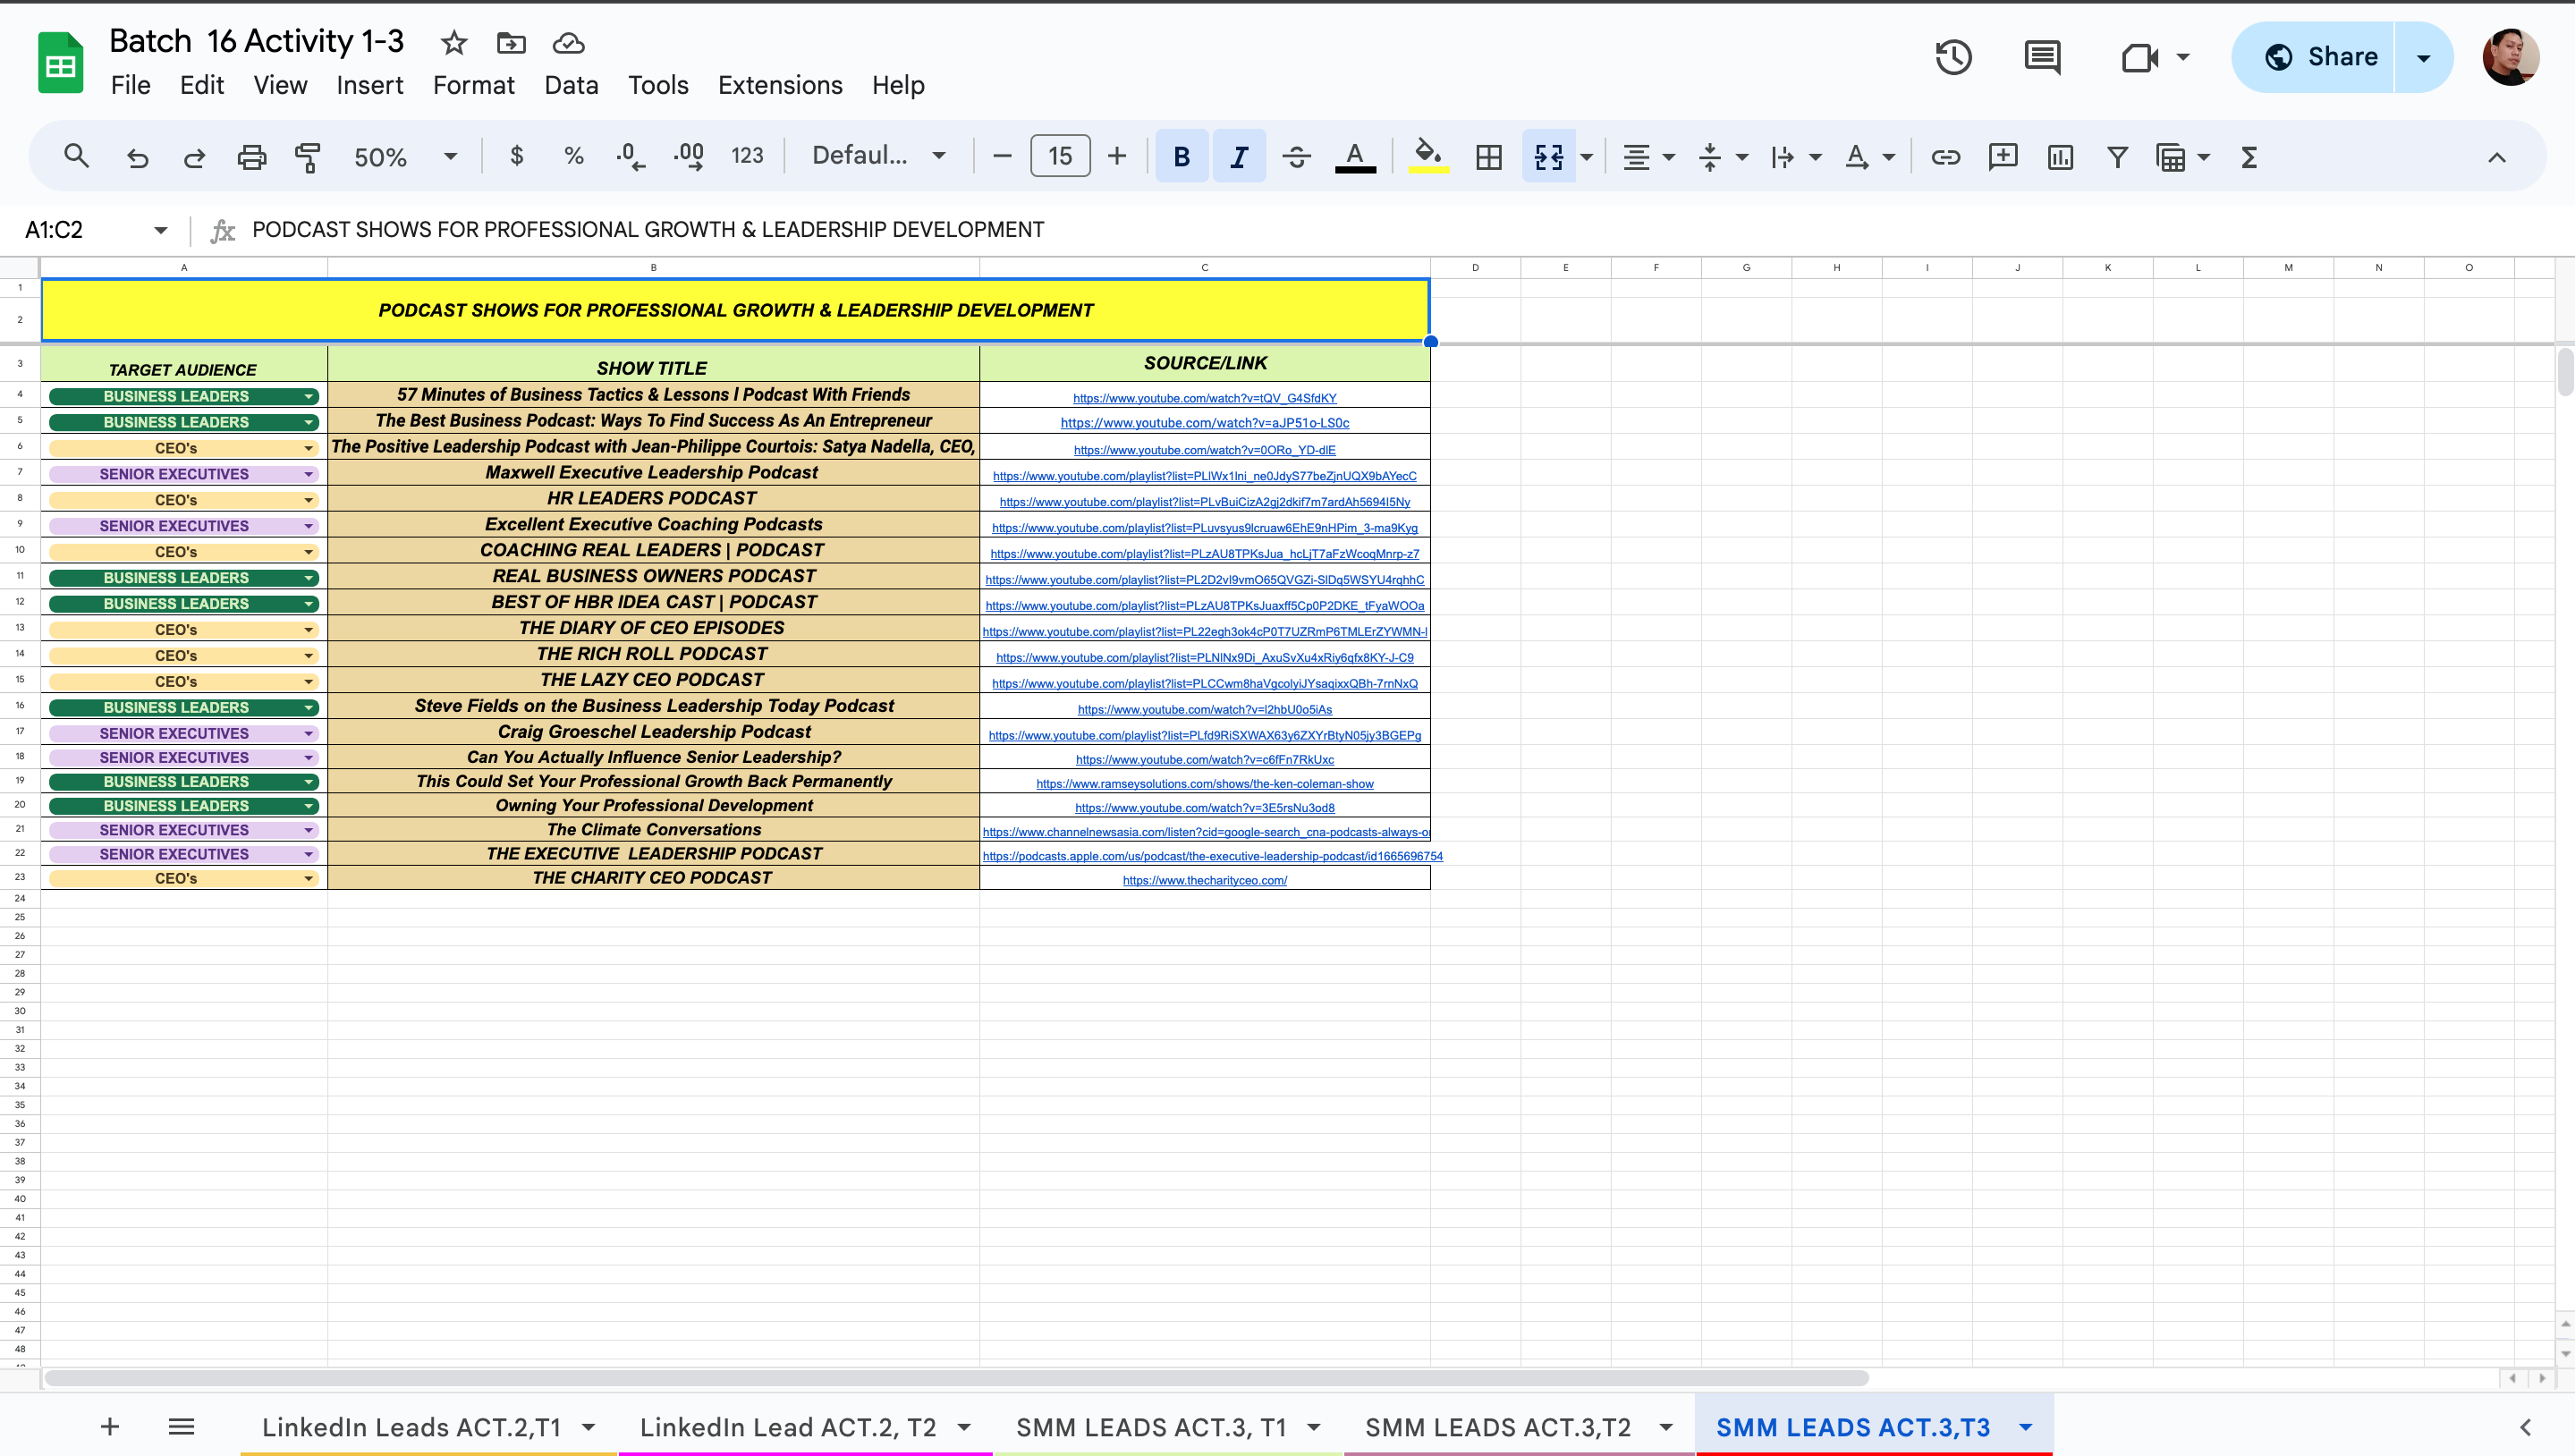
Task: Click the font size input field
Action: tap(1060, 157)
